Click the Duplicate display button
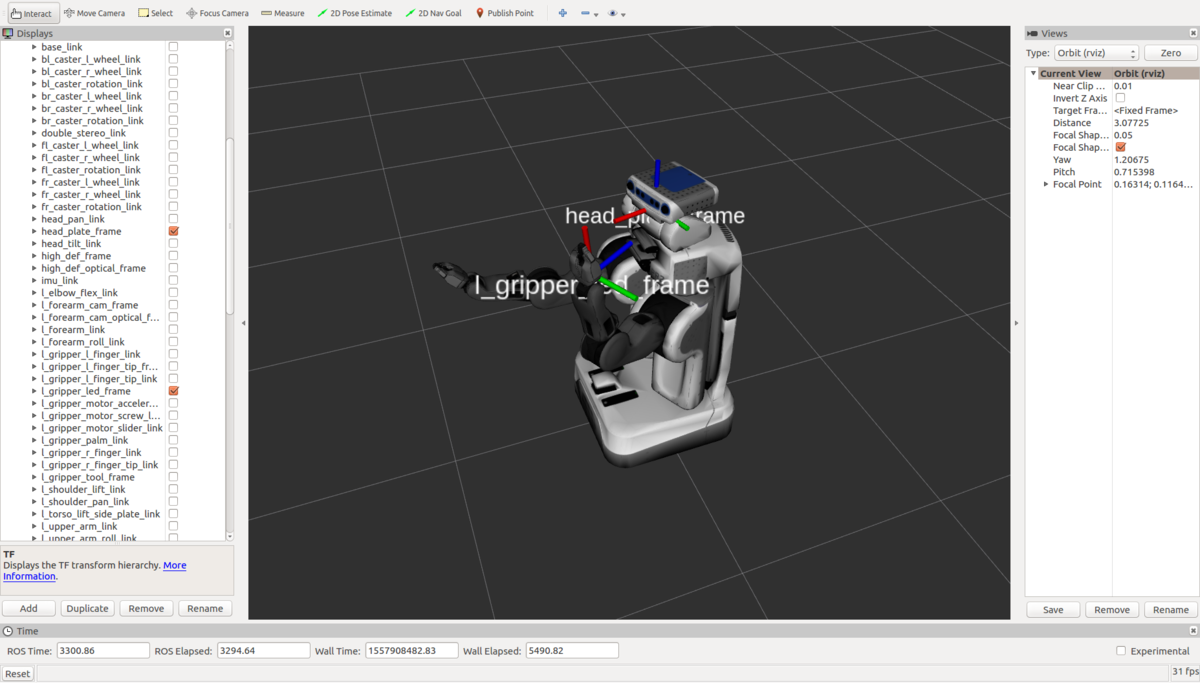The height and width of the screenshot is (683, 1200). coord(88,608)
